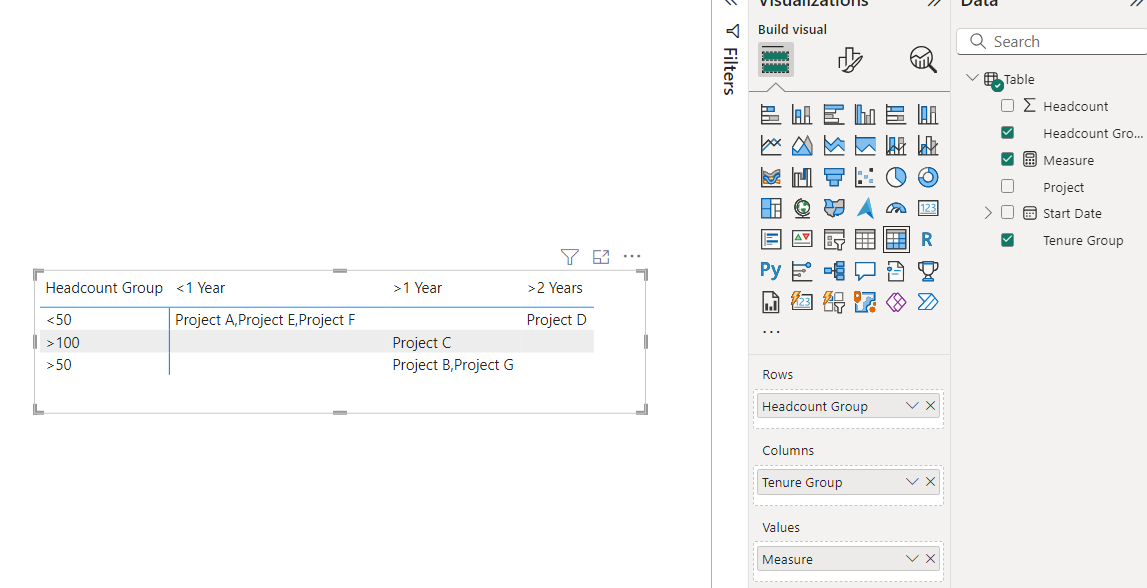Pick the Scatter chart visual
This screenshot has width=1147, height=588.
[865, 177]
